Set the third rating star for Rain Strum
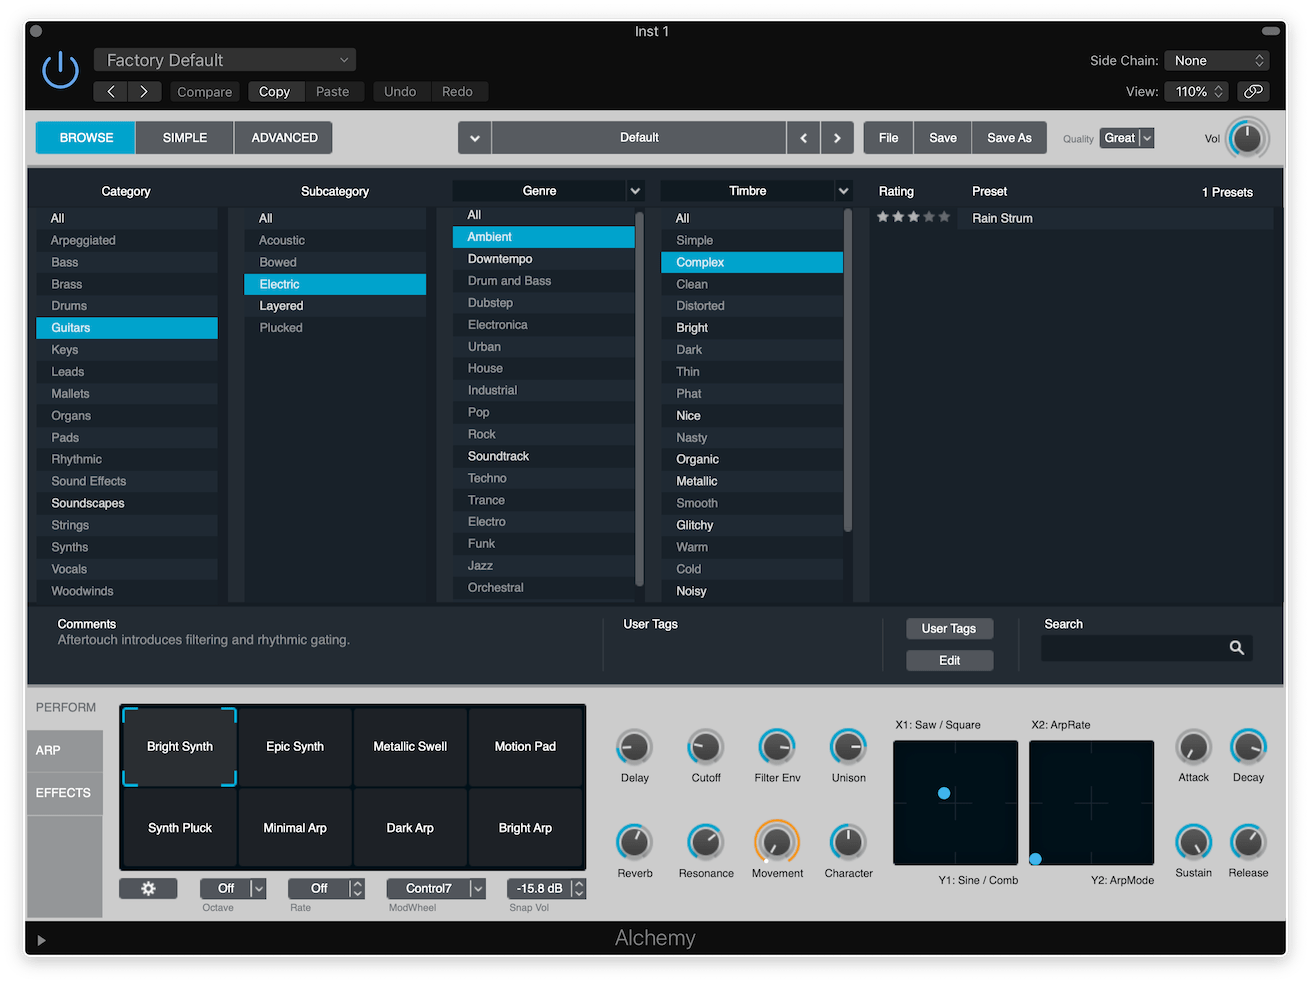This screenshot has height=984, width=1311. [913, 217]
